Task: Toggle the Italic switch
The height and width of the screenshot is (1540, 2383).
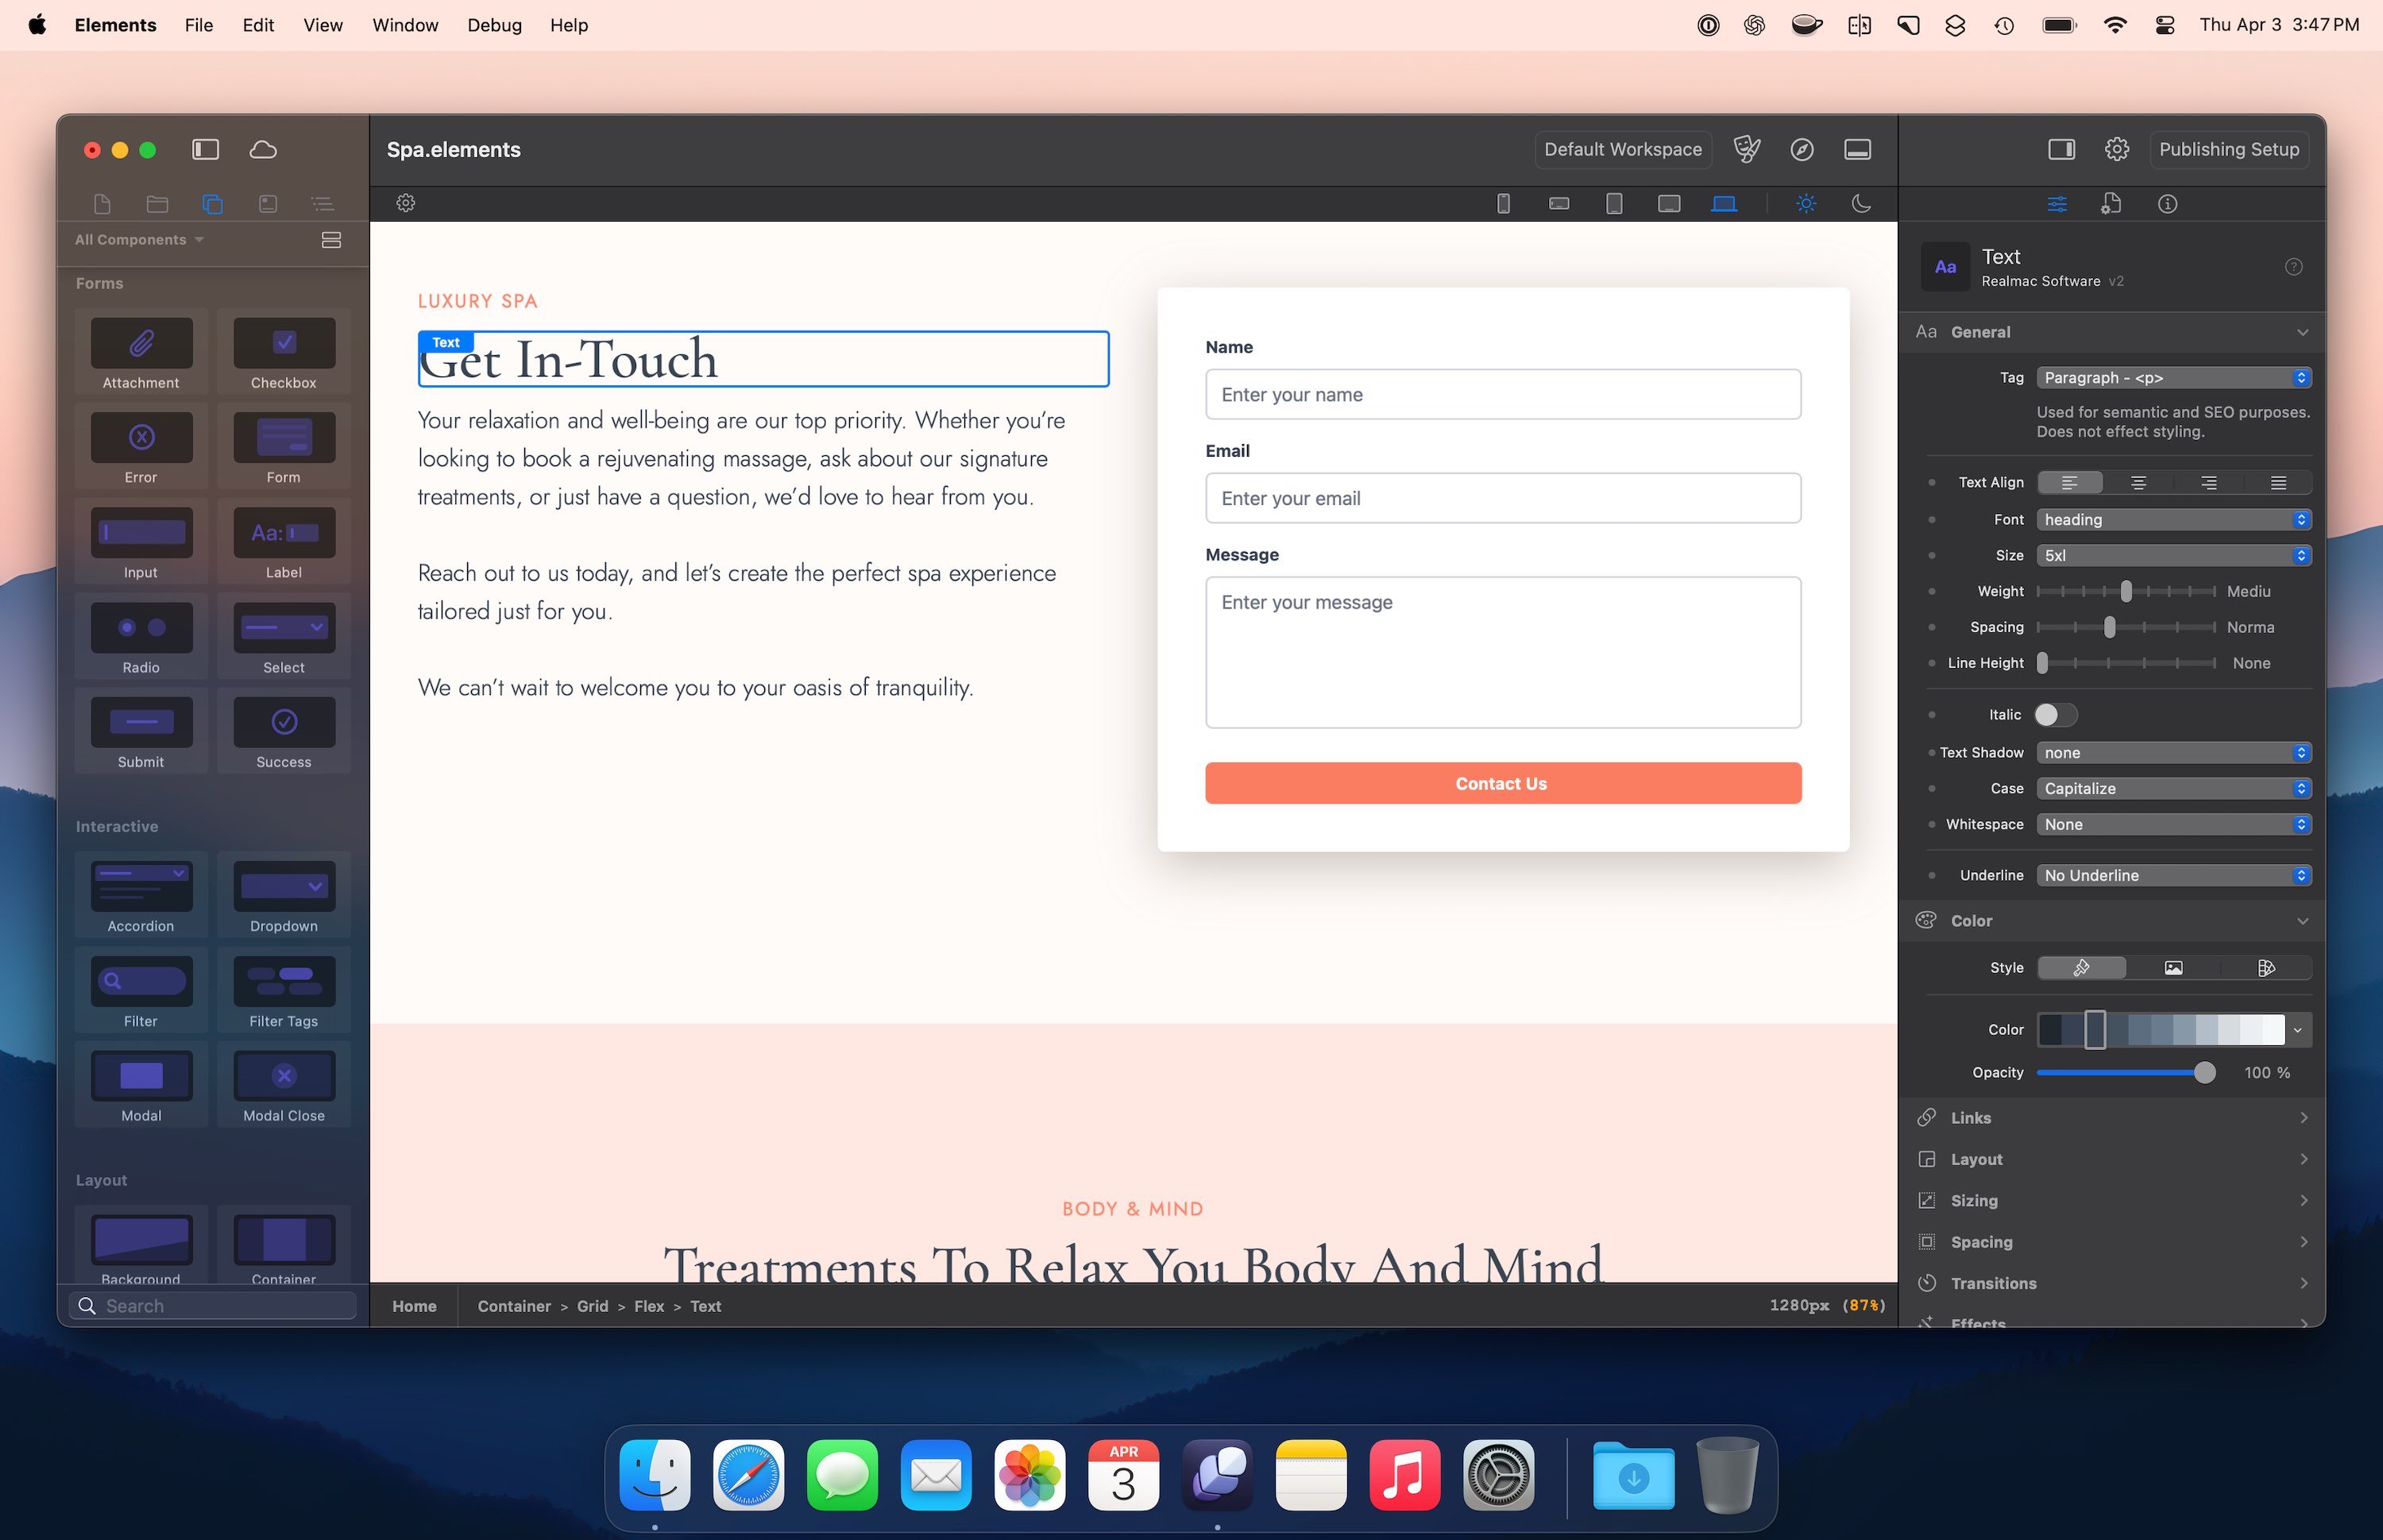Action: [2056, 714]
